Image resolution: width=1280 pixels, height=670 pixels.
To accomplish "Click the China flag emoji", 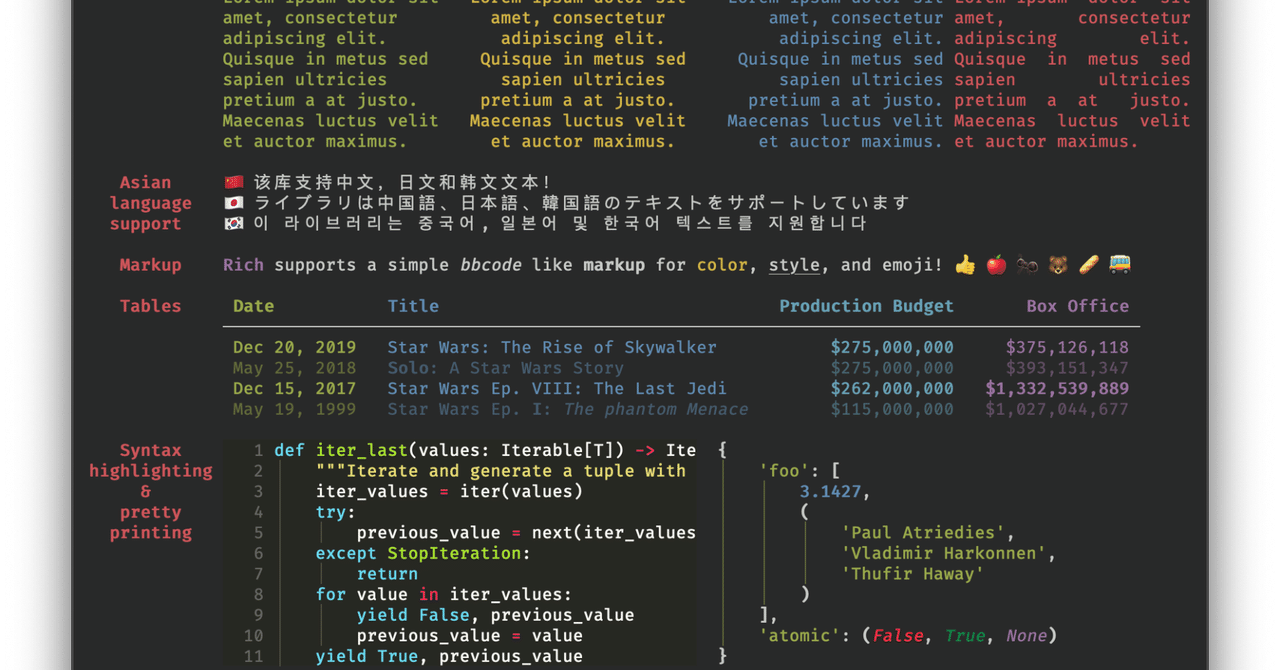I will [x=232, y=182].
